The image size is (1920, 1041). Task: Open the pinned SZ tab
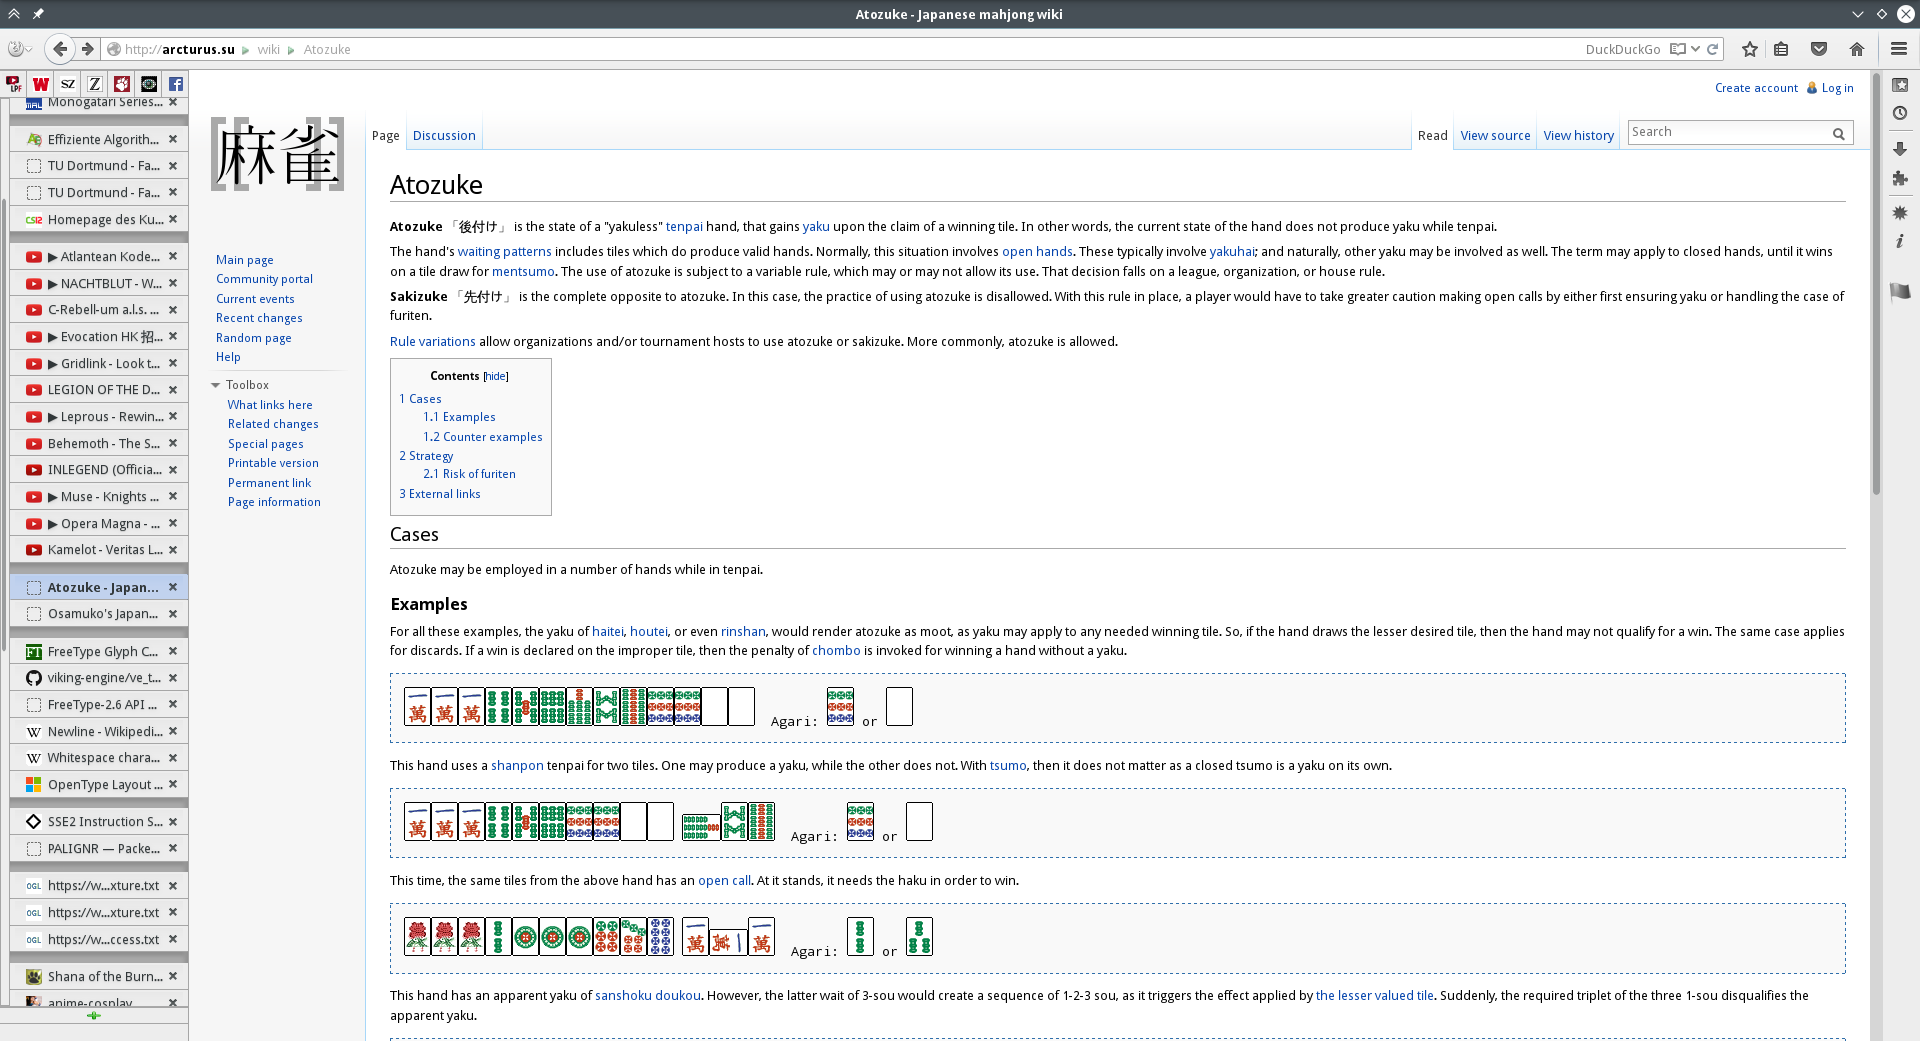(68, 84)
